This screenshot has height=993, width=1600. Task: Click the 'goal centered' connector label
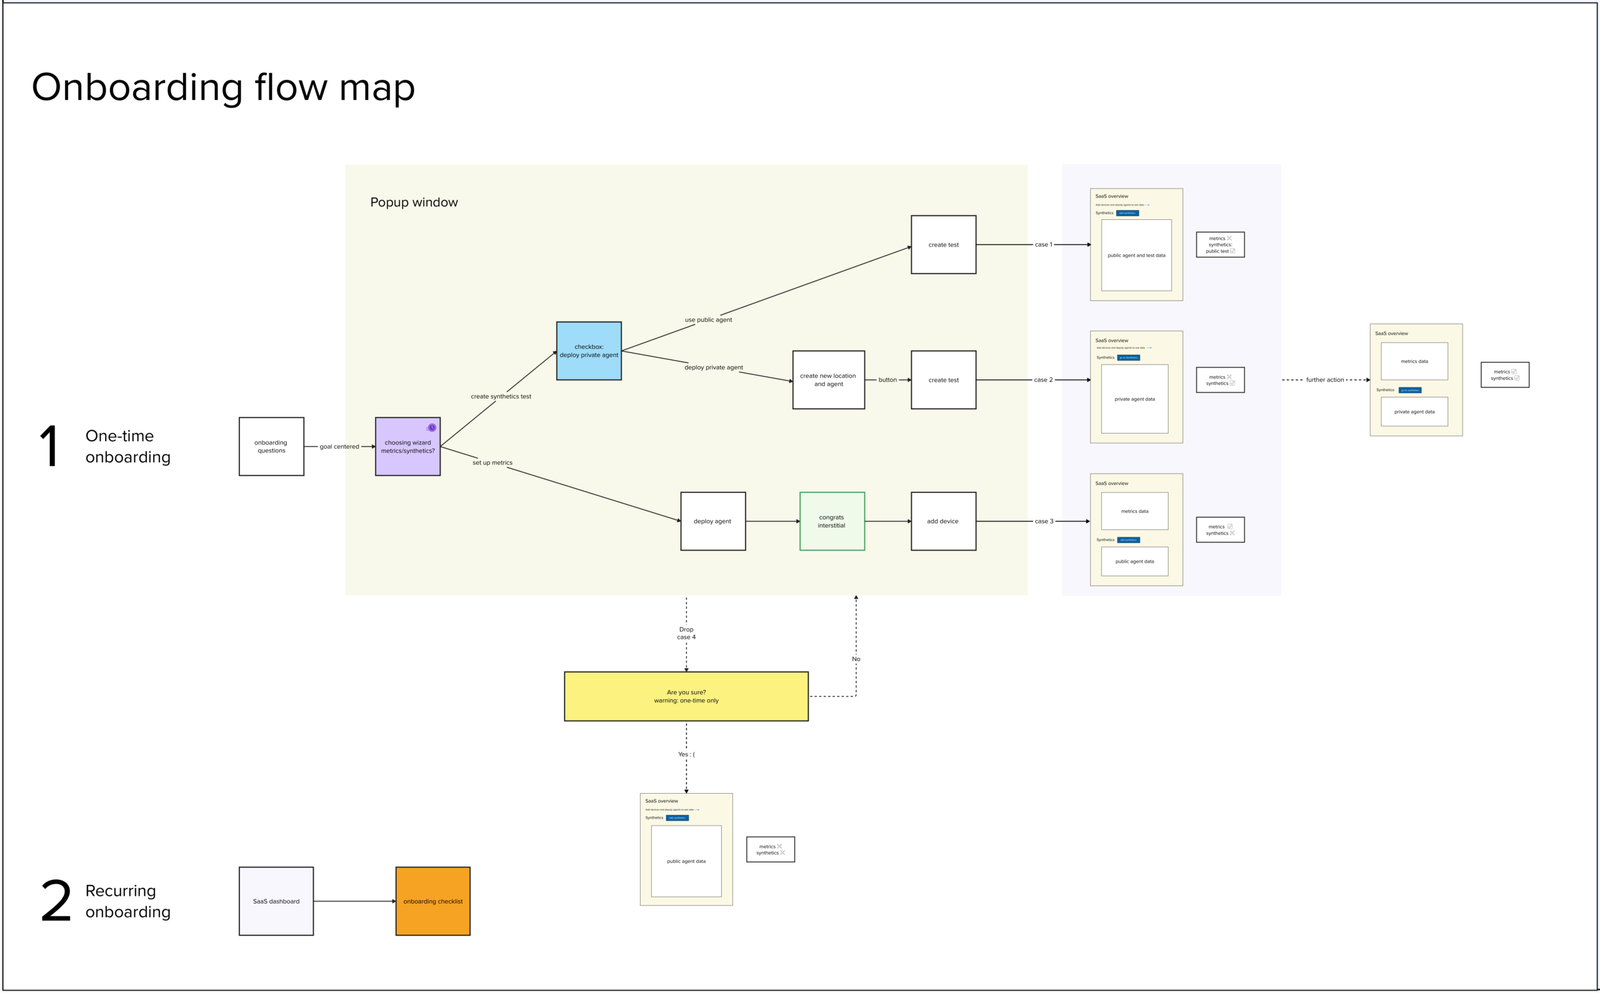click(x=339, y=447)
